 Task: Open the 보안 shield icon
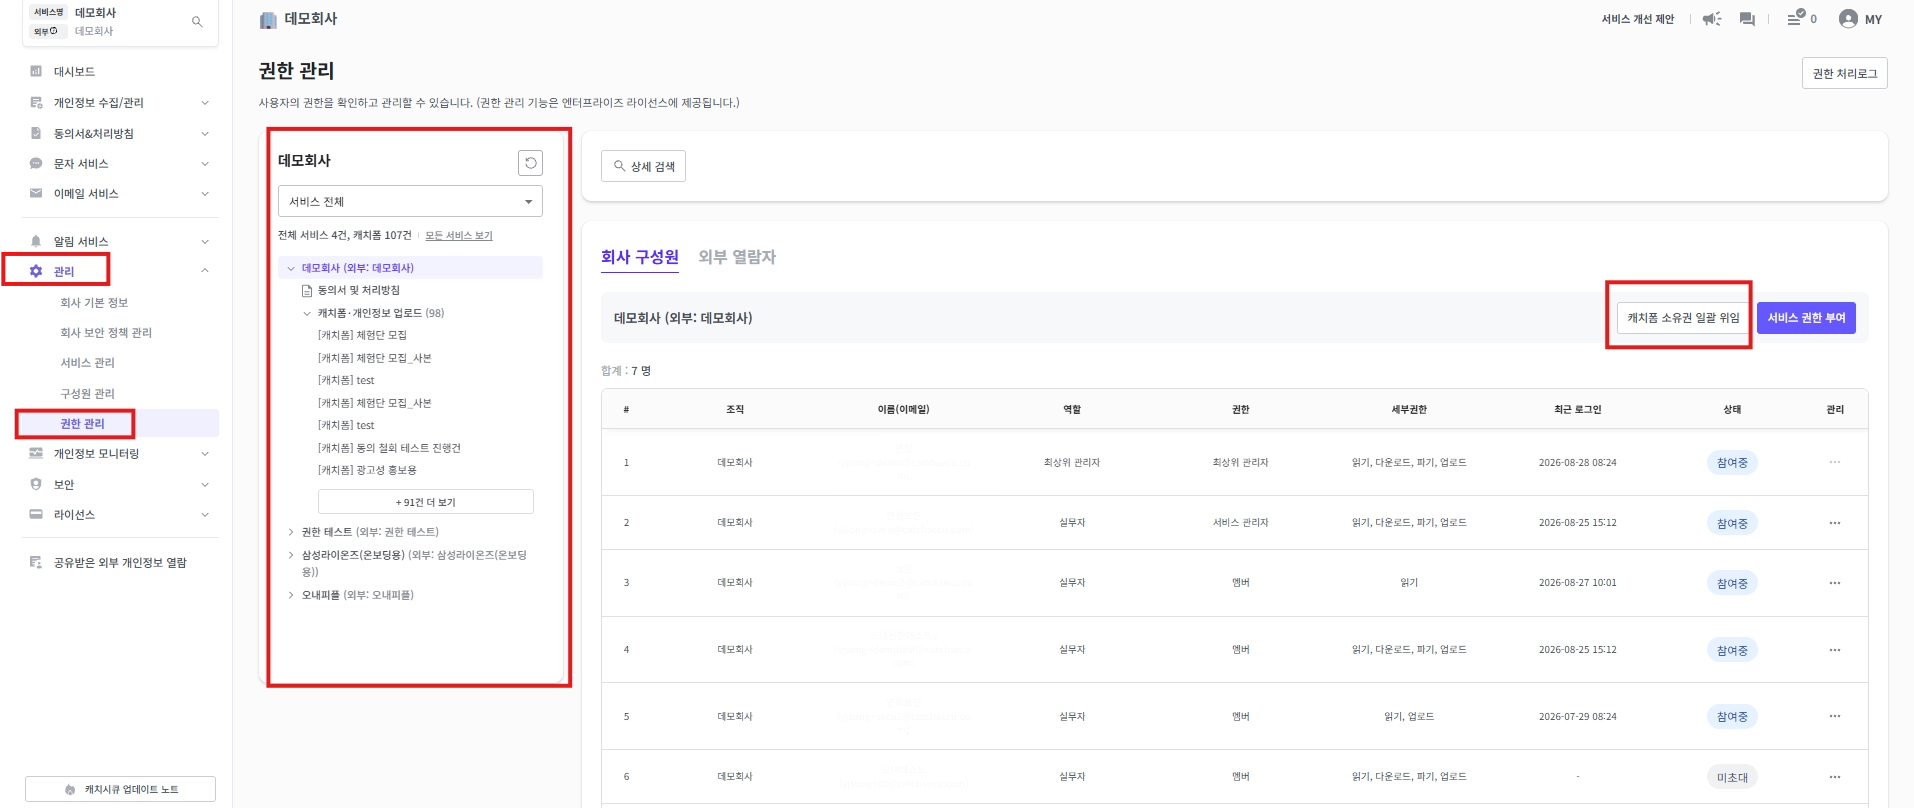coord(36,484)
